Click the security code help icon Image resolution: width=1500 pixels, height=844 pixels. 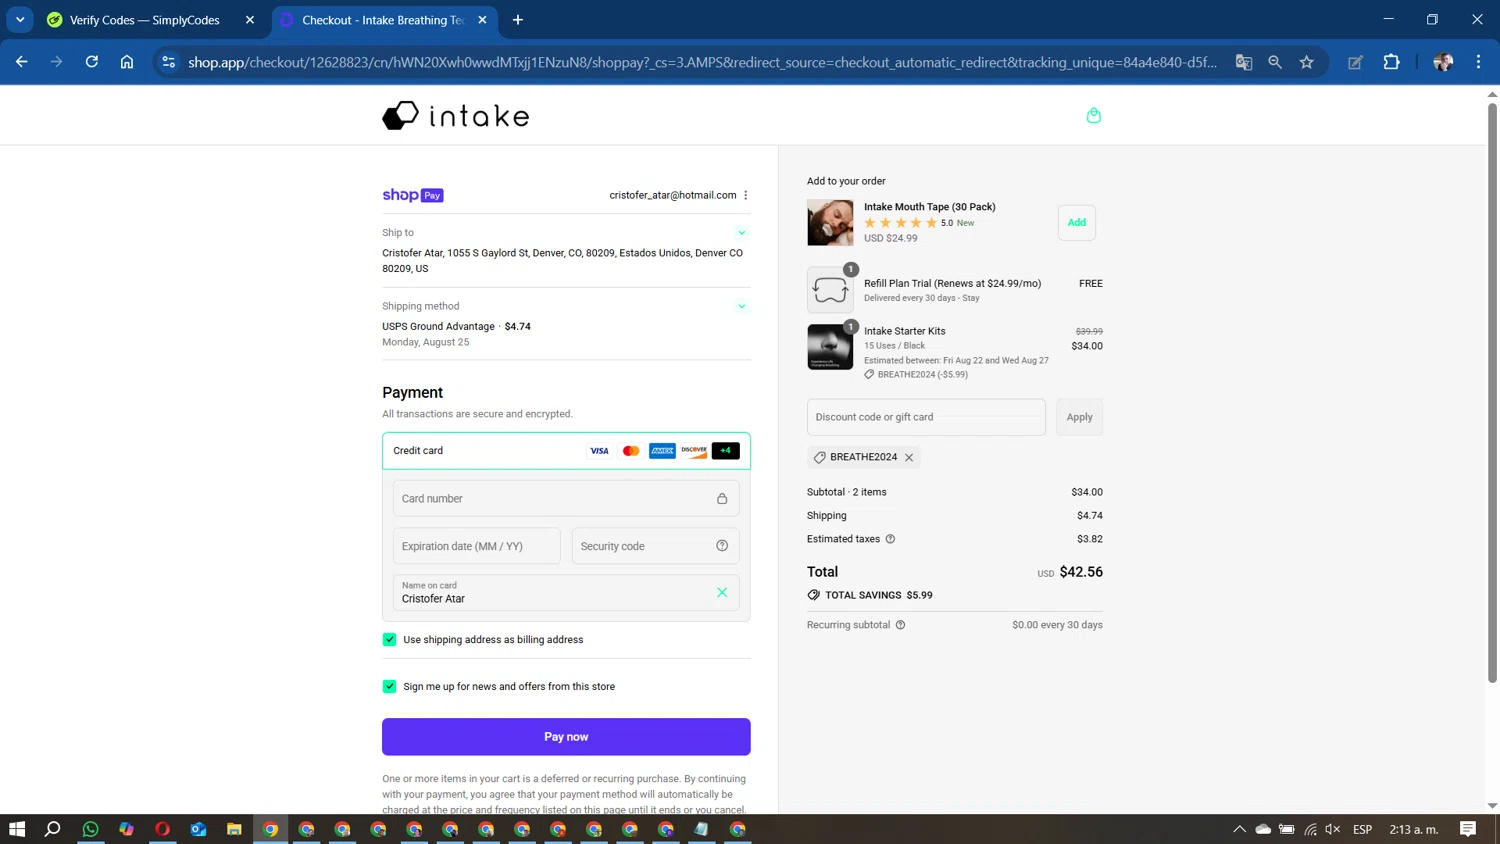point(722,546)
